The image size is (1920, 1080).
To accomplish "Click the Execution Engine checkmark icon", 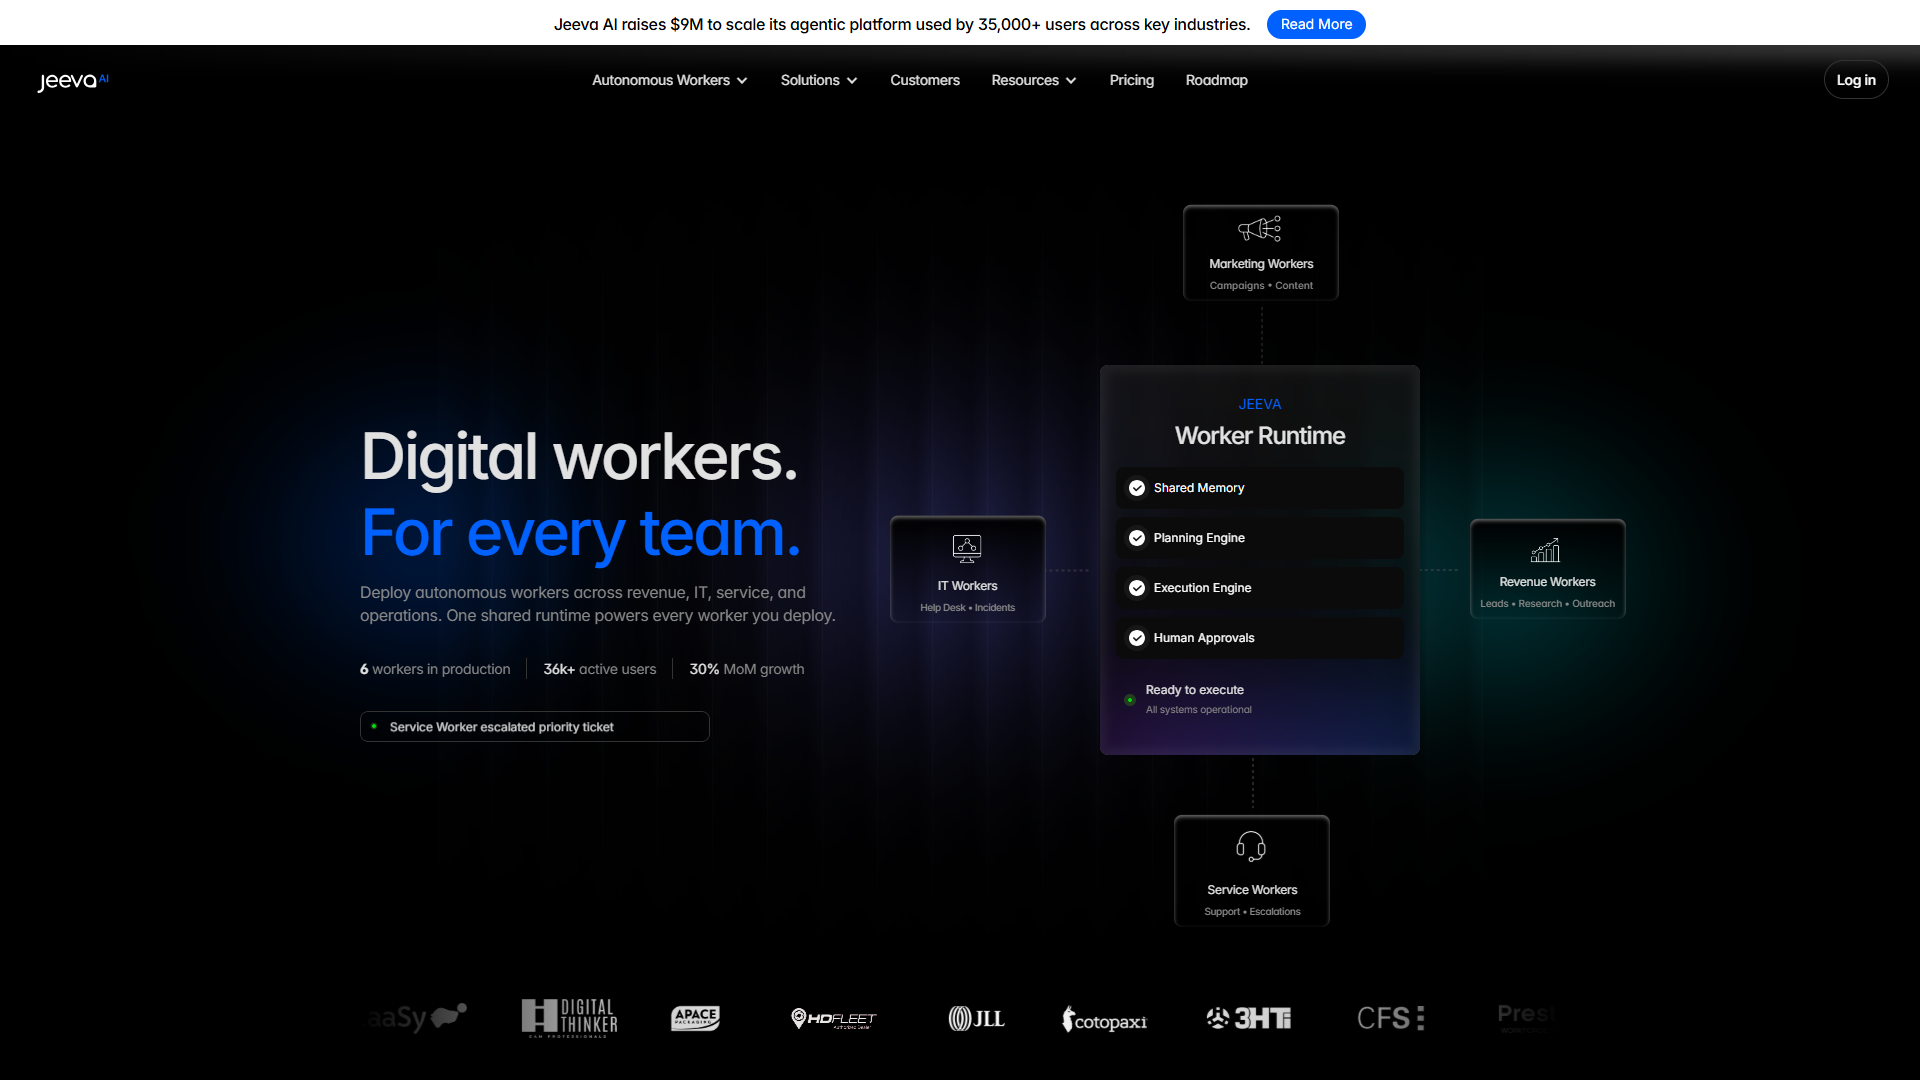I will [x=1137, y=588].
